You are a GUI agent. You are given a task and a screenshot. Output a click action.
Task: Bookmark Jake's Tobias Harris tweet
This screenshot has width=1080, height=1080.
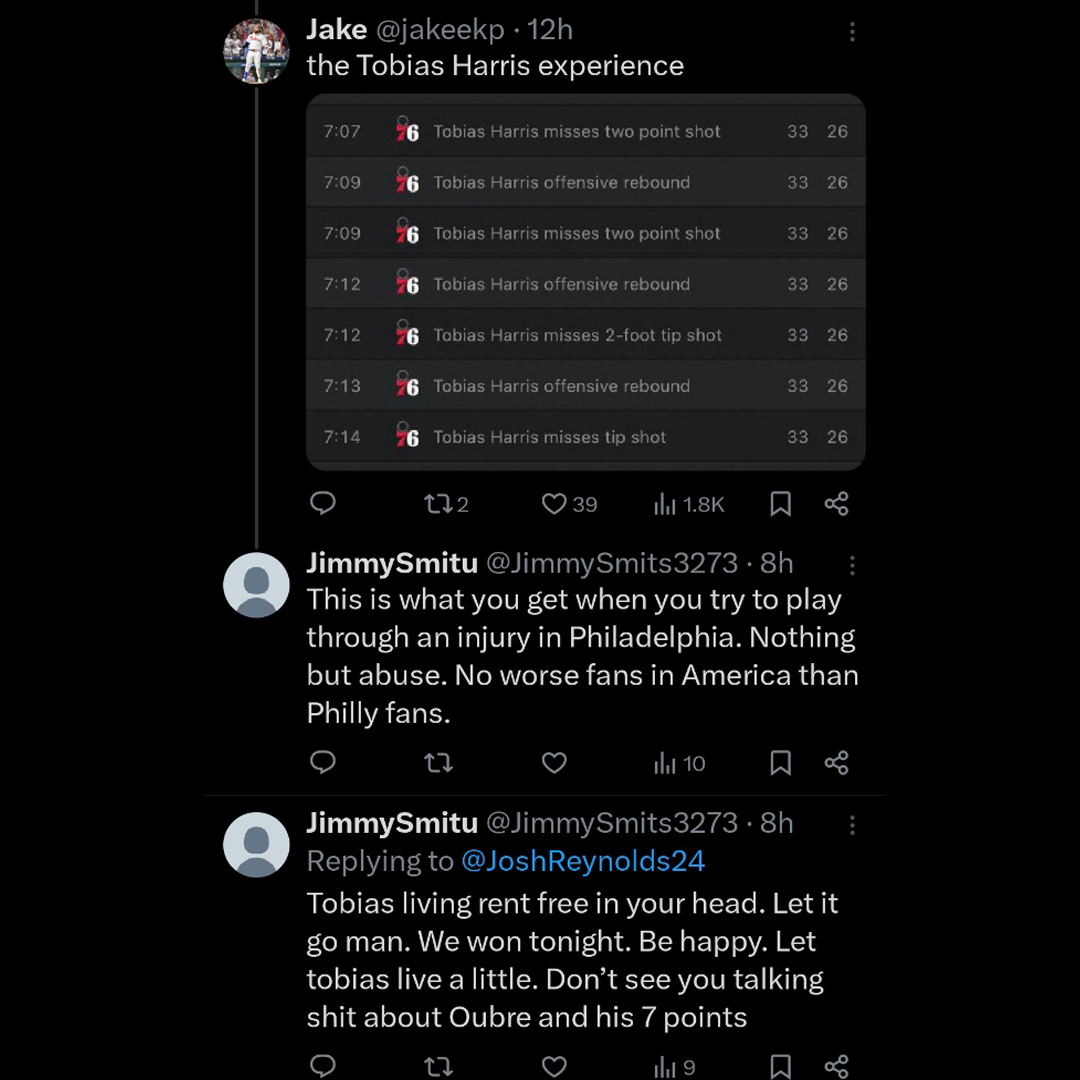781,504
